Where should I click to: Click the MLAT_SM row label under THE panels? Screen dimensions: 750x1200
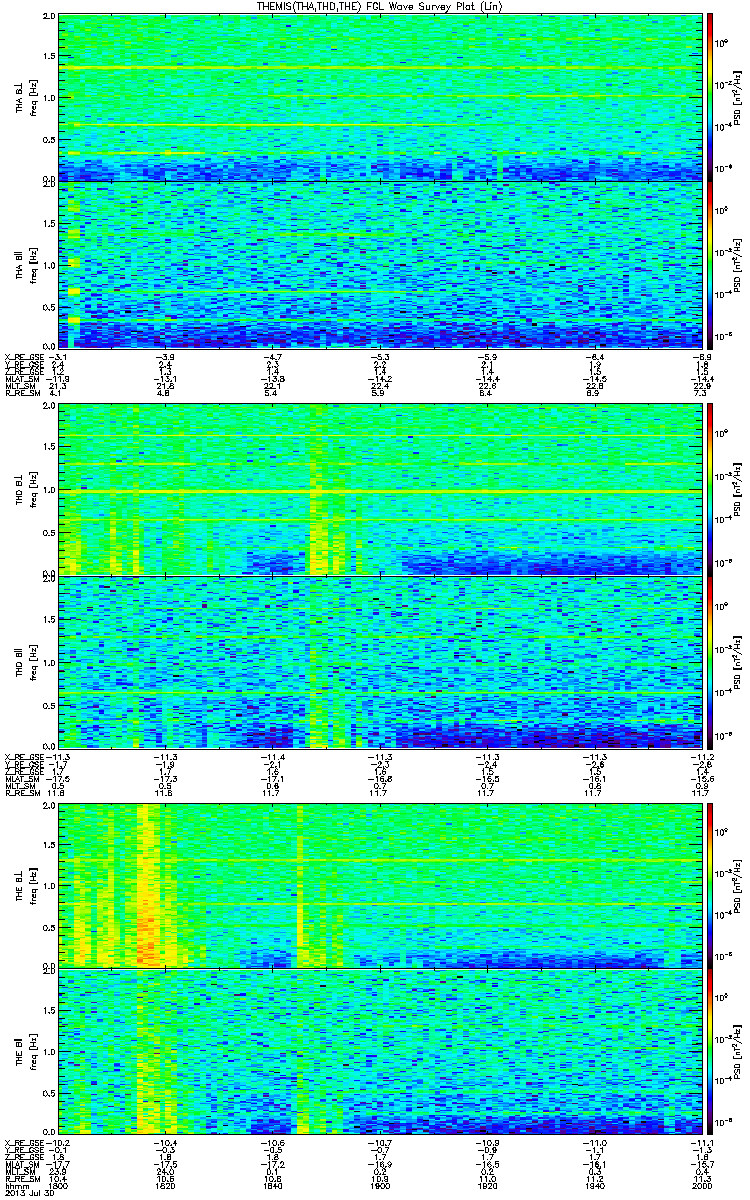pyautogui.click(x=24, y=1165)
